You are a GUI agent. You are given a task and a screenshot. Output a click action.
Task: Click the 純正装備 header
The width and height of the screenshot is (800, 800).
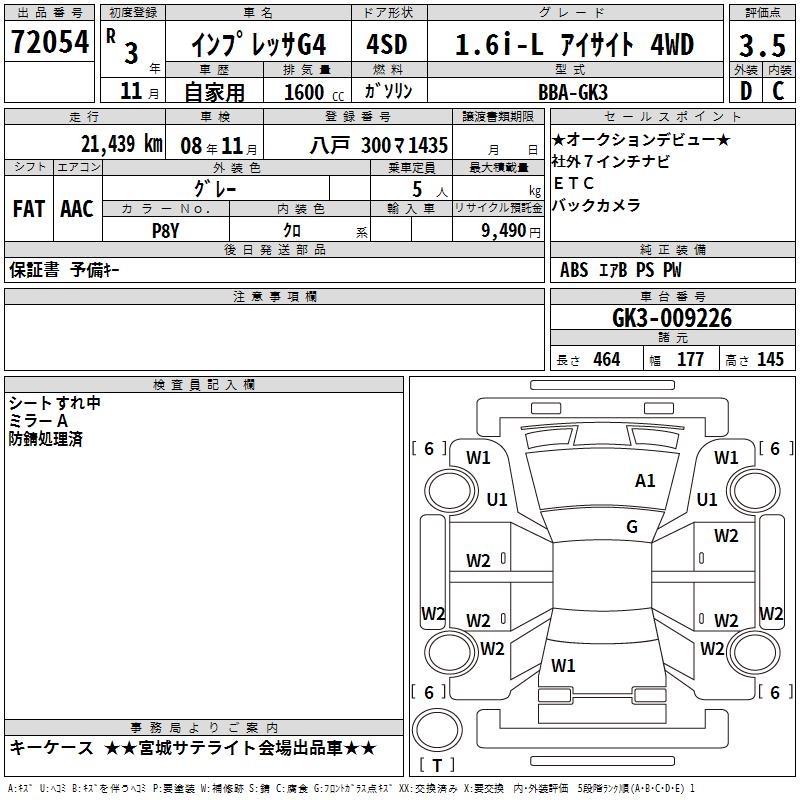pyautogui.click(x=672, y=250)
